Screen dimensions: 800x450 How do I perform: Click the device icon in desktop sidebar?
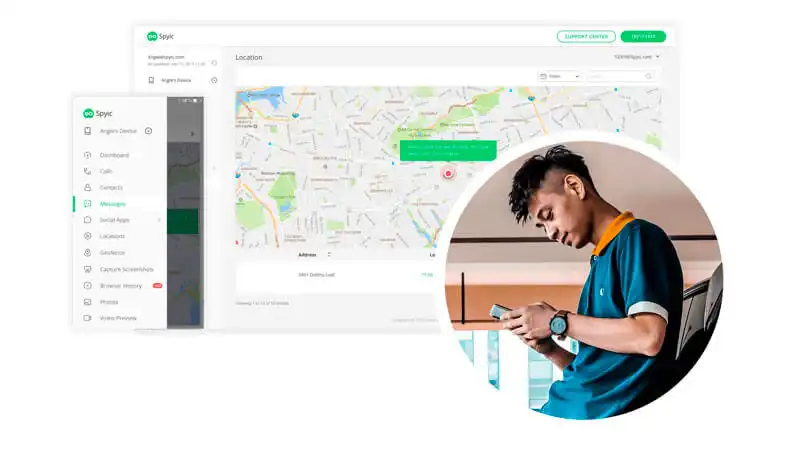151,80
